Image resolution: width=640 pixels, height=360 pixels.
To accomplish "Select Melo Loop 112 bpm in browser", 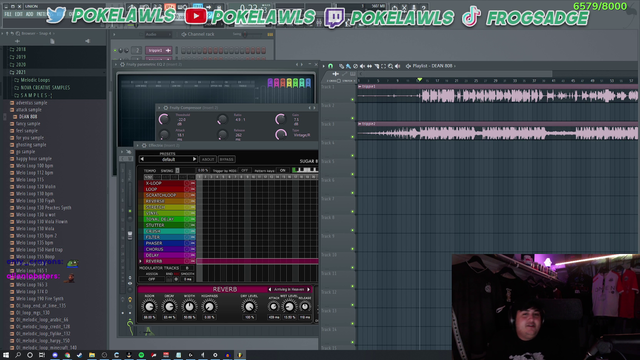I will click(x=34, y=173).
